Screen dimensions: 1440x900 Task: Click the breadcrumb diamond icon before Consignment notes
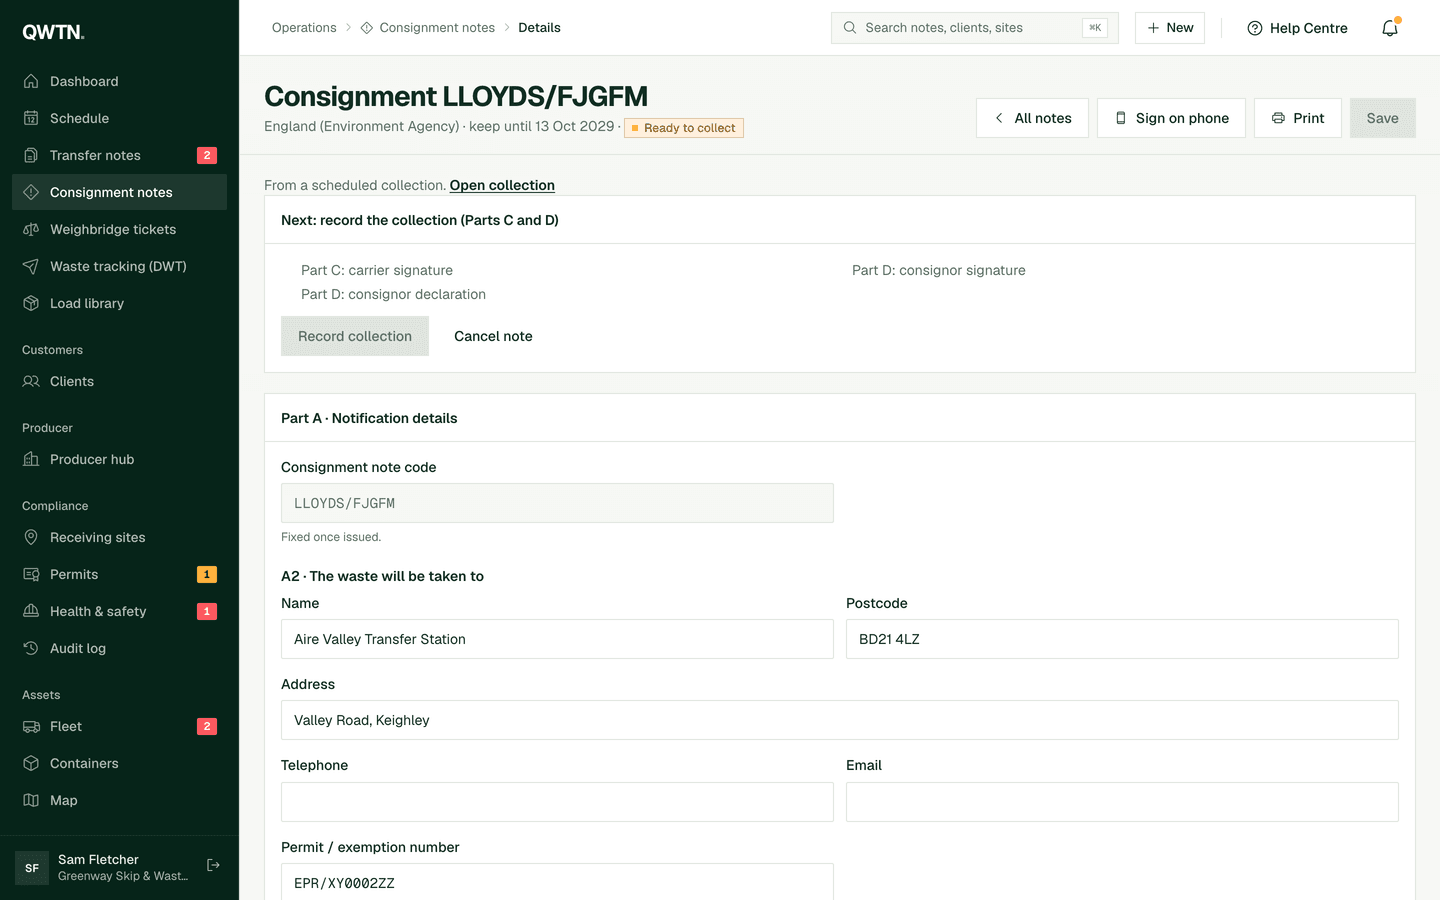click(367, 28)
